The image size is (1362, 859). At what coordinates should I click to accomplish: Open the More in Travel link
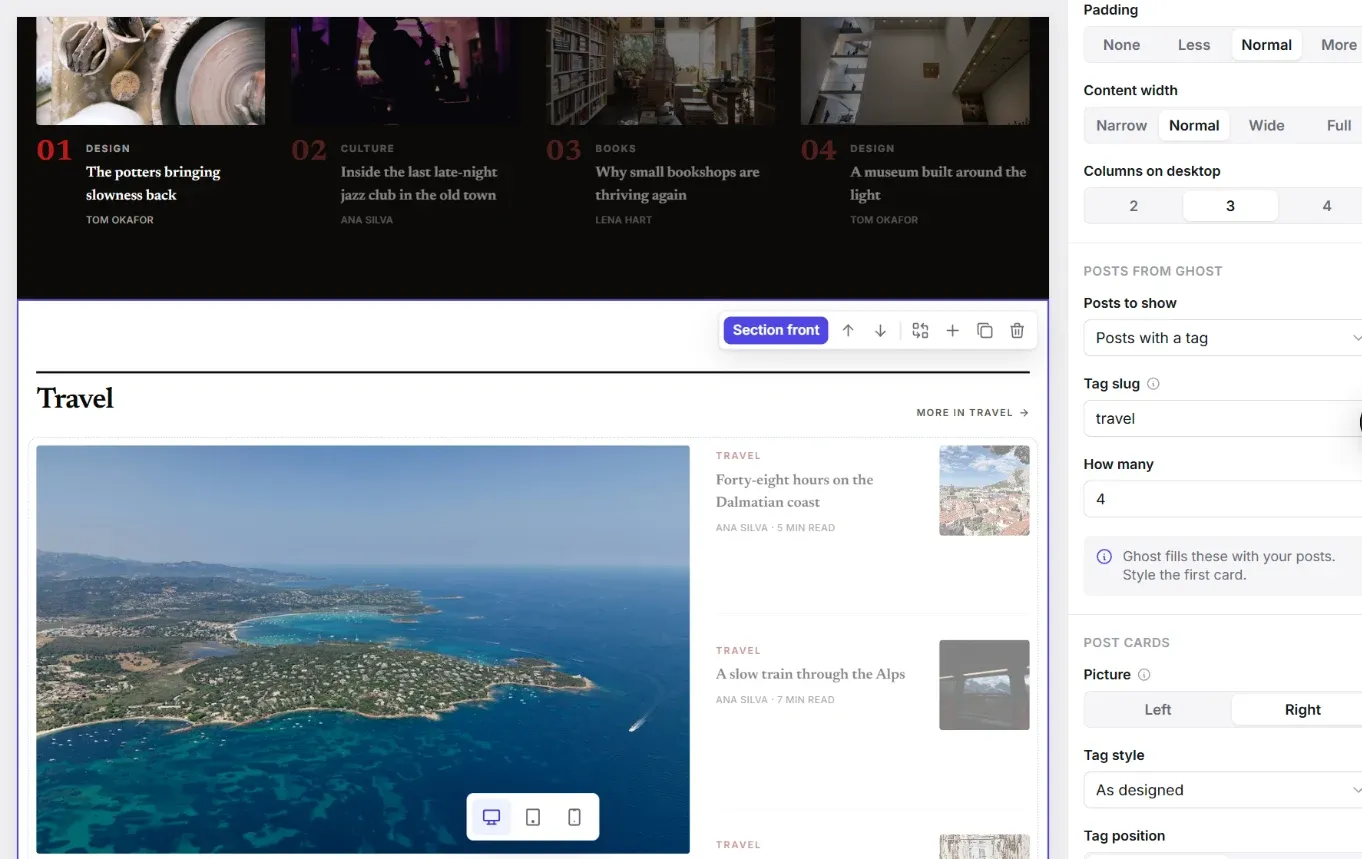click(972, 412)
